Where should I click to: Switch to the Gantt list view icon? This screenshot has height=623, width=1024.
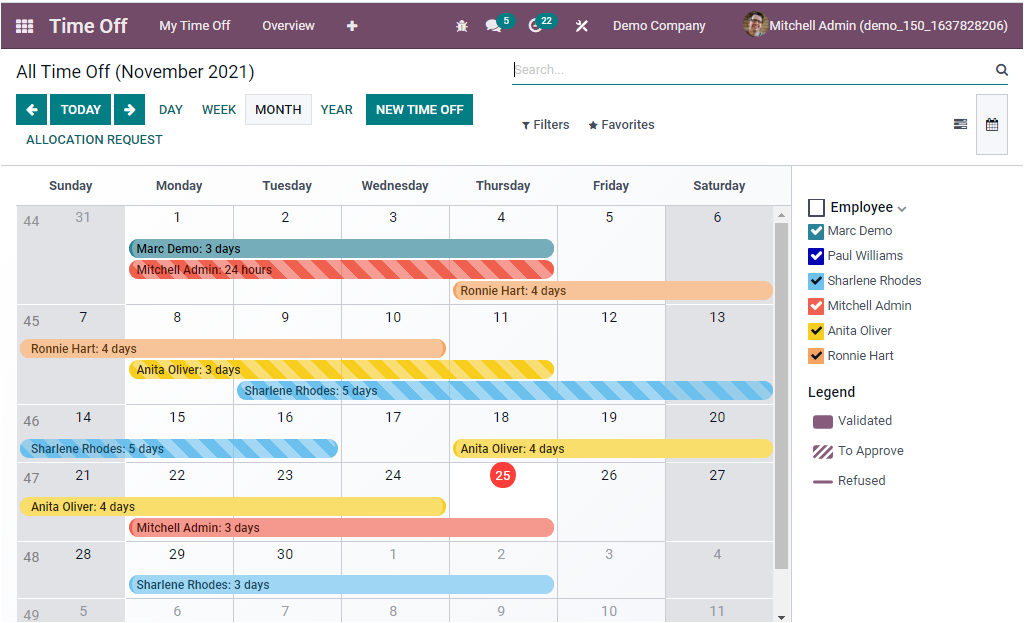coord(960,124)
